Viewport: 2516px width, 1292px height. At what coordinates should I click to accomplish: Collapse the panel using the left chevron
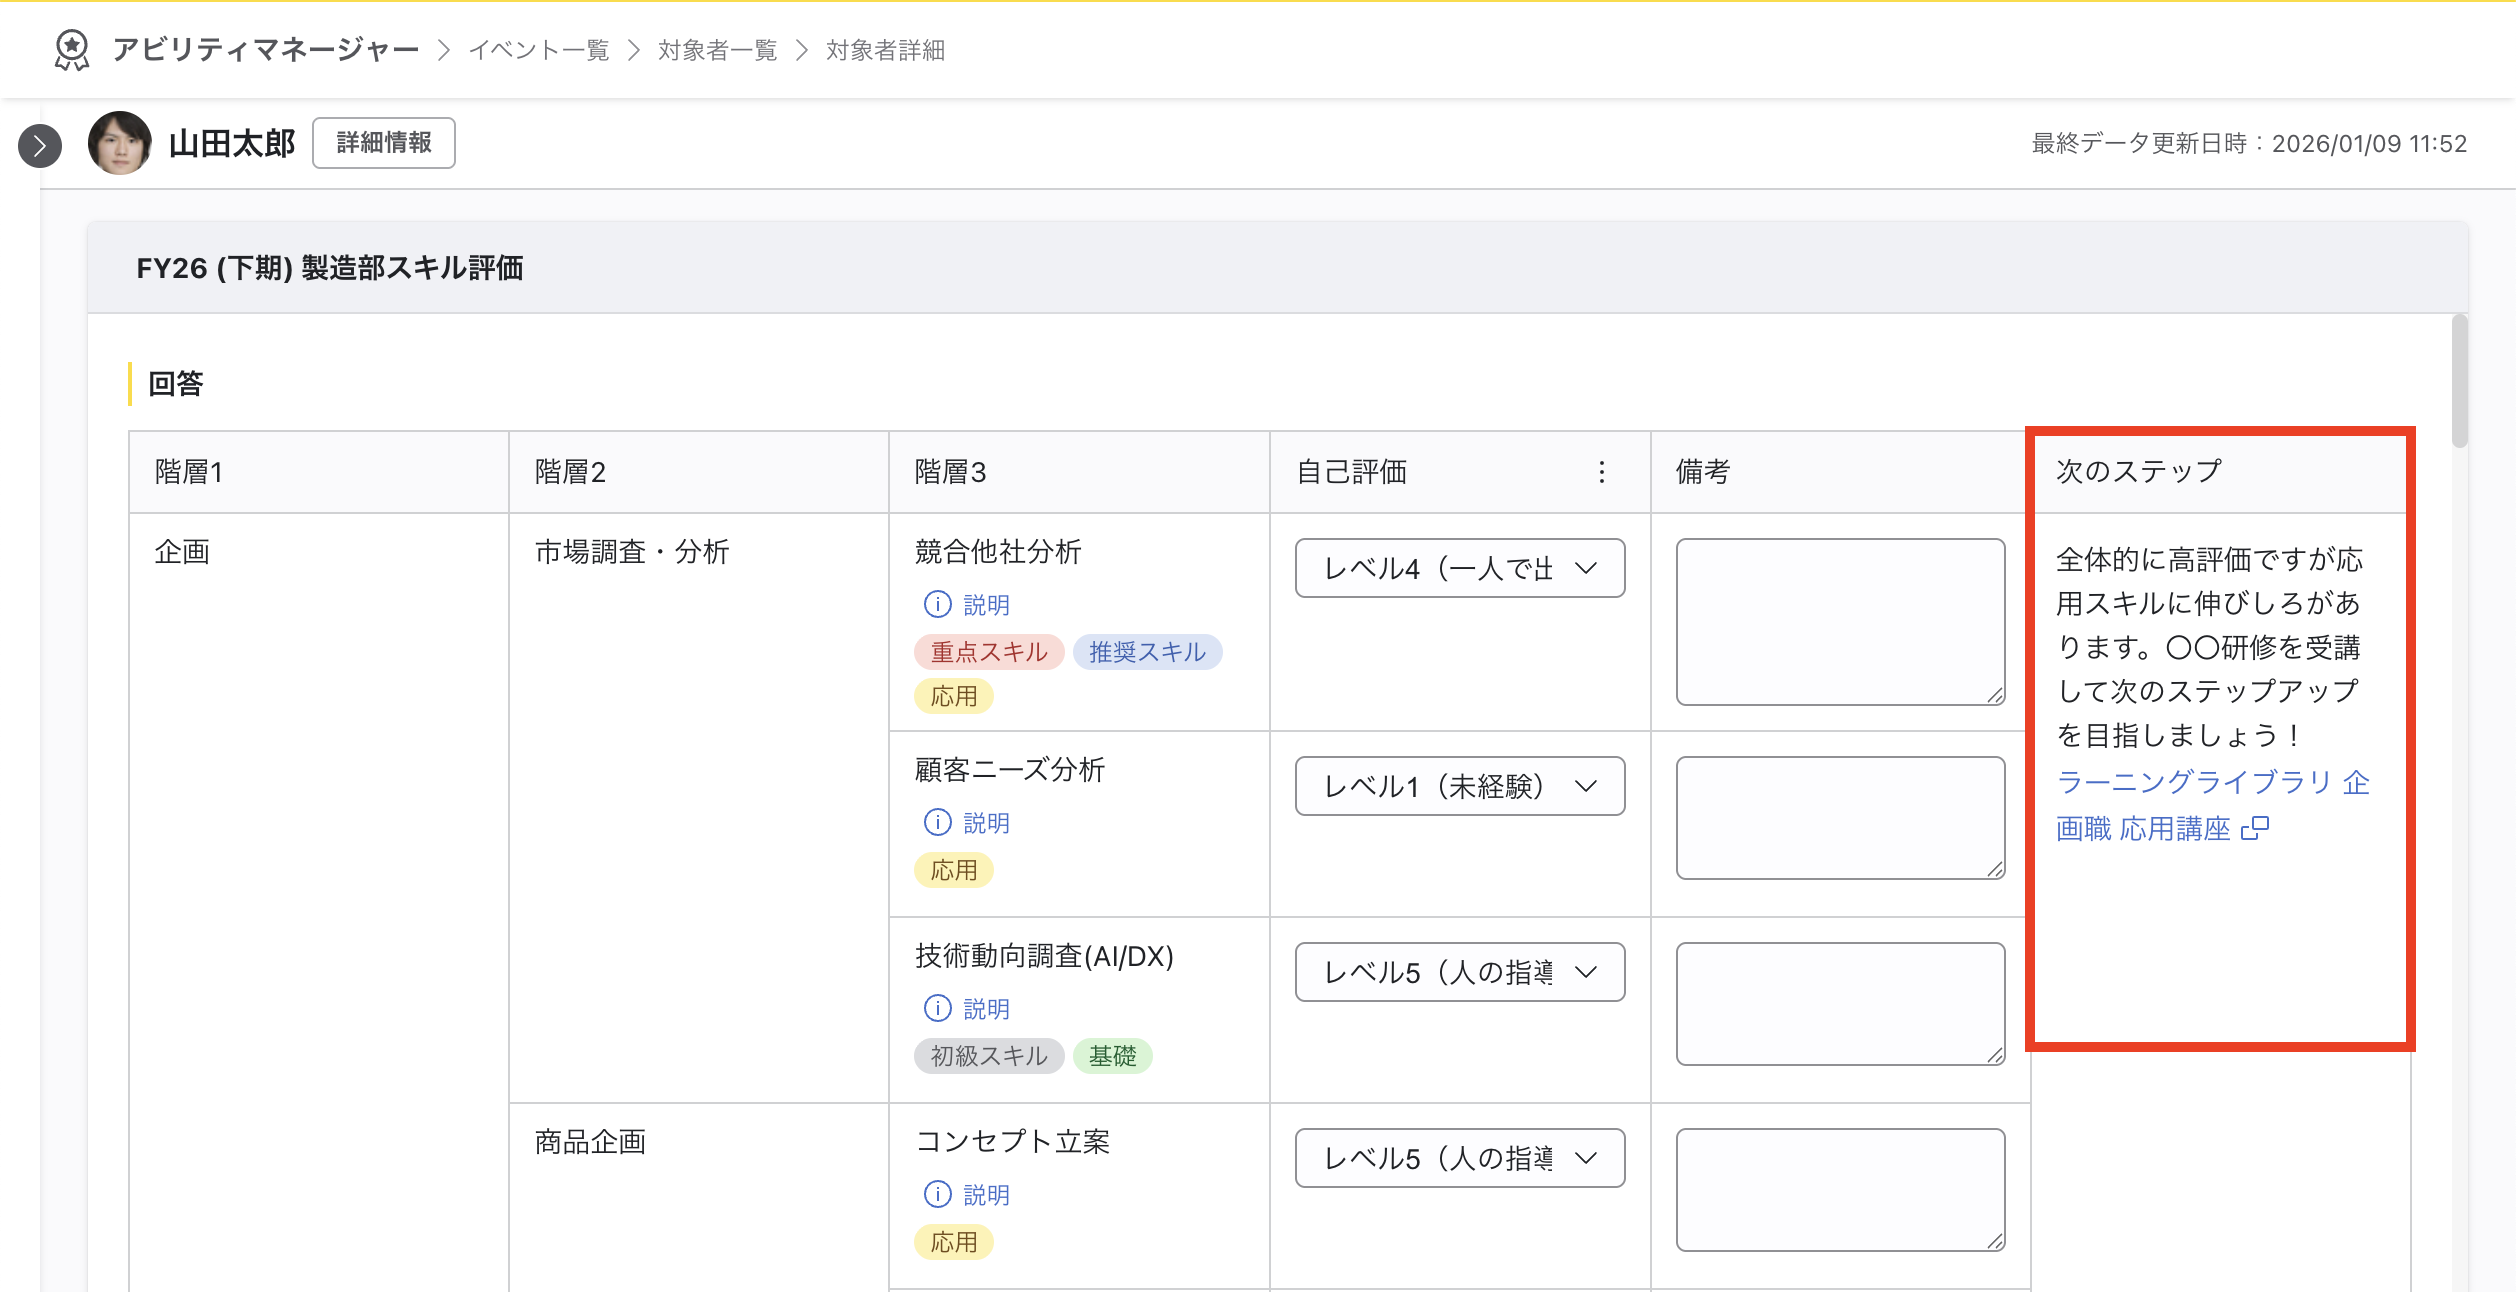coord(39,146)
